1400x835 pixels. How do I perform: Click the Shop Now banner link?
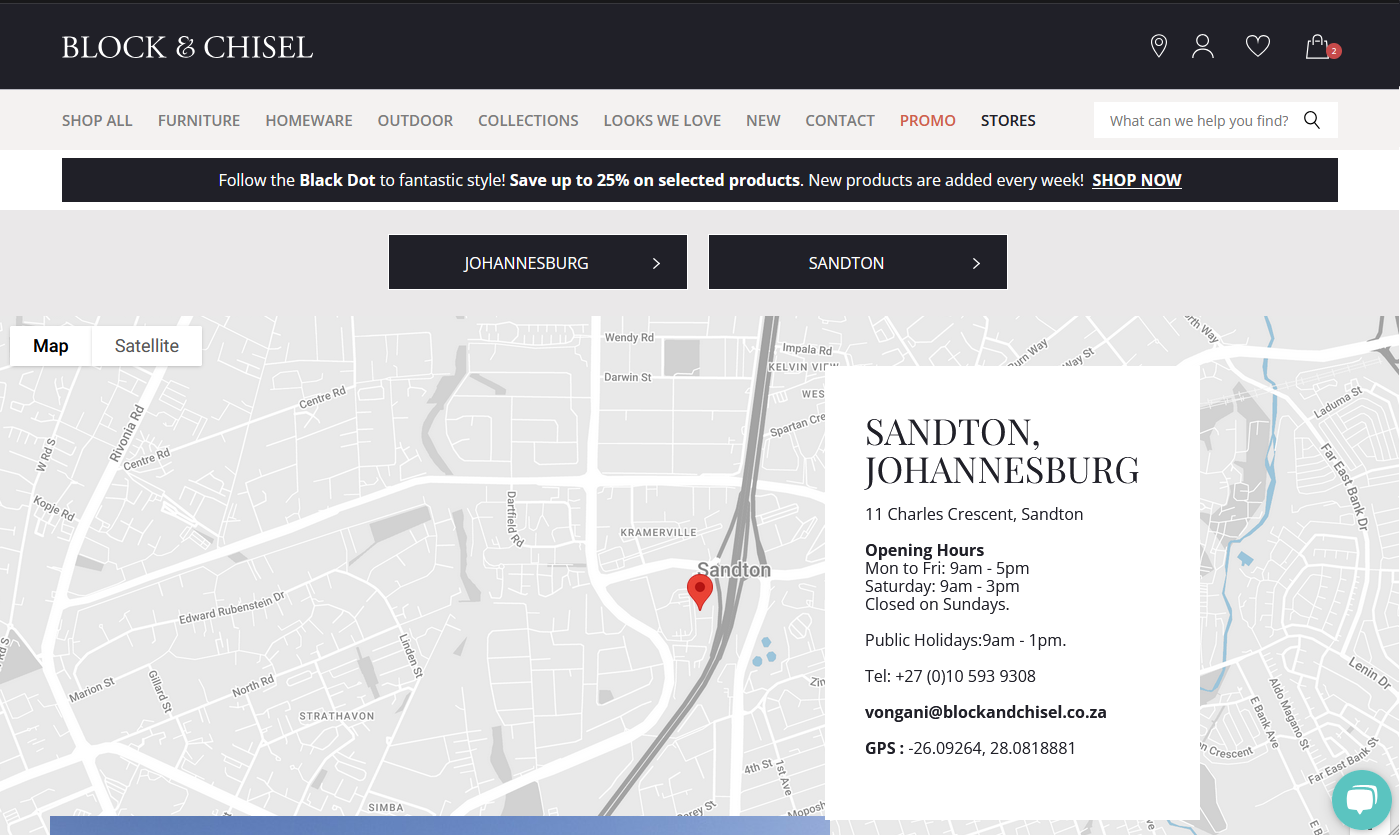click(1136, 180)
